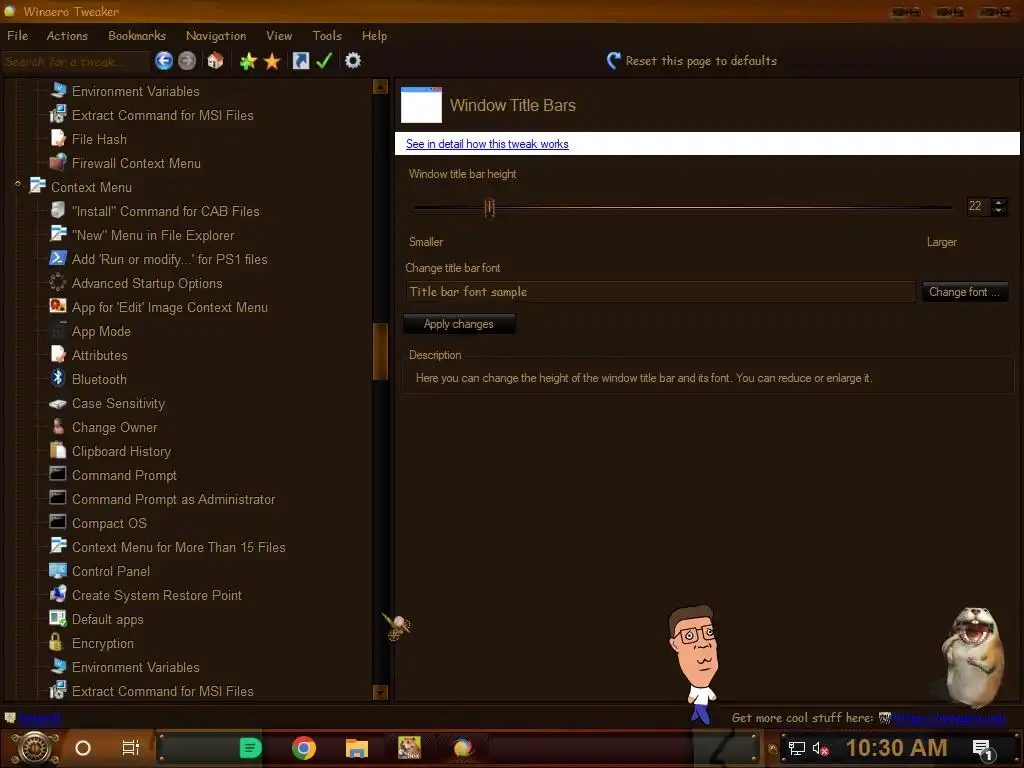Open Action Center notification icon

coord(983,750)
